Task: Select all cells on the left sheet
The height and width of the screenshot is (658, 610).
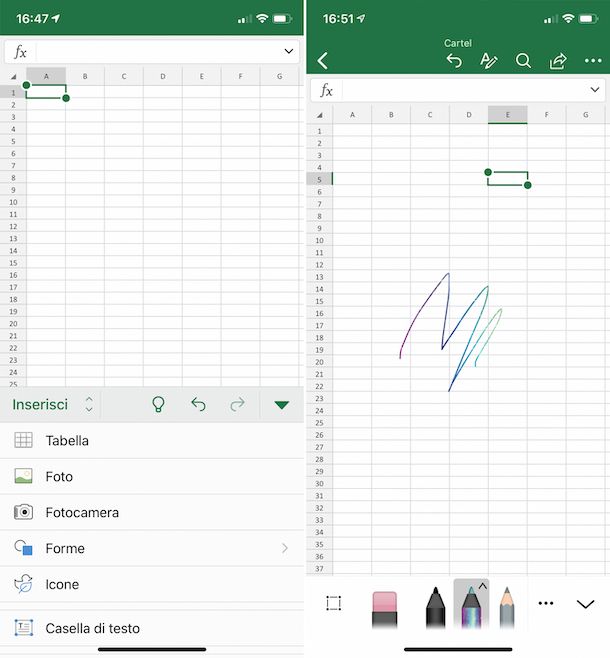Action: [13, 76]
